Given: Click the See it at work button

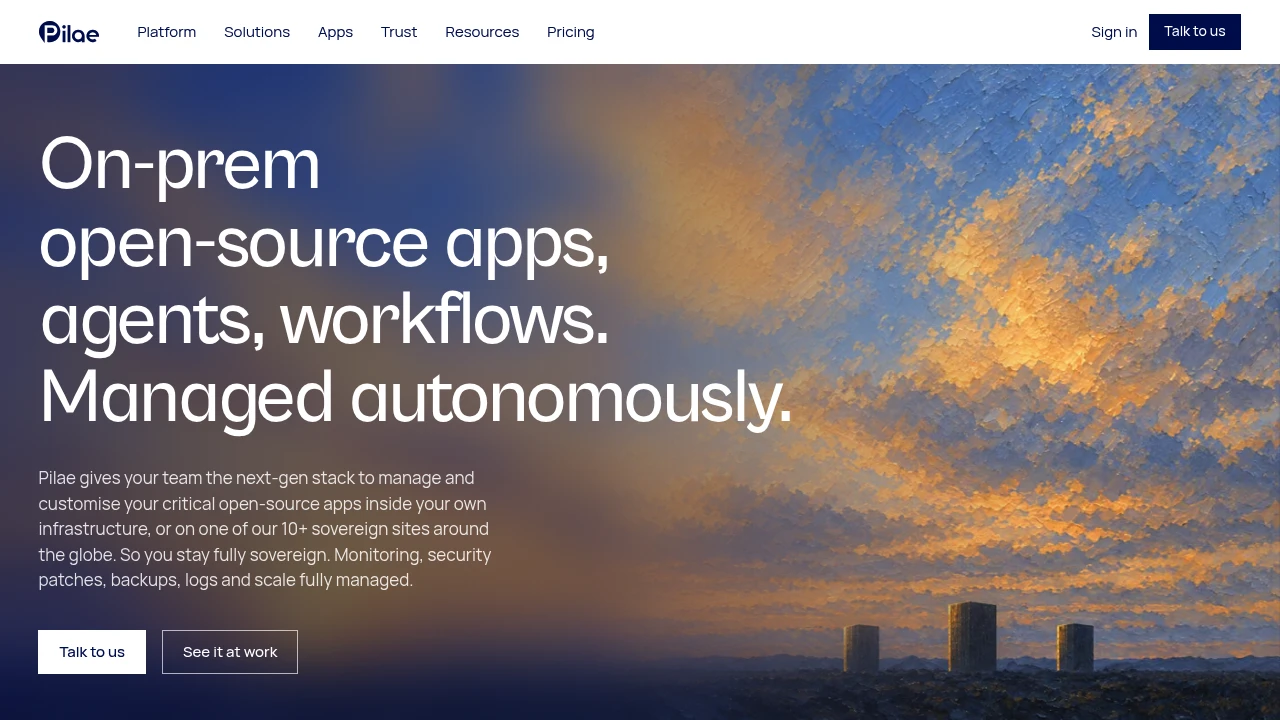Looking at the screenshot, I should click(x=230, y=652).
